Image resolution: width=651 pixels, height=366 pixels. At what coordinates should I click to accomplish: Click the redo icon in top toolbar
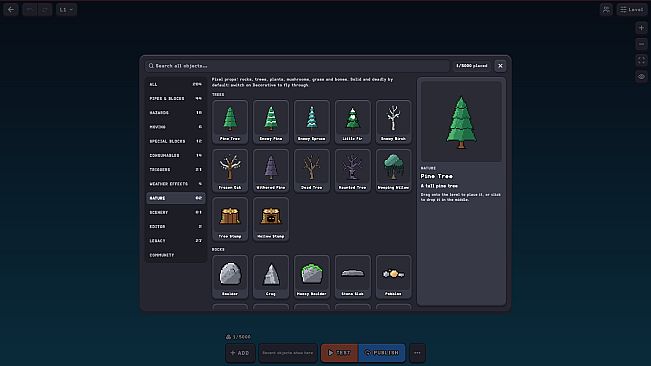[45, 10]
